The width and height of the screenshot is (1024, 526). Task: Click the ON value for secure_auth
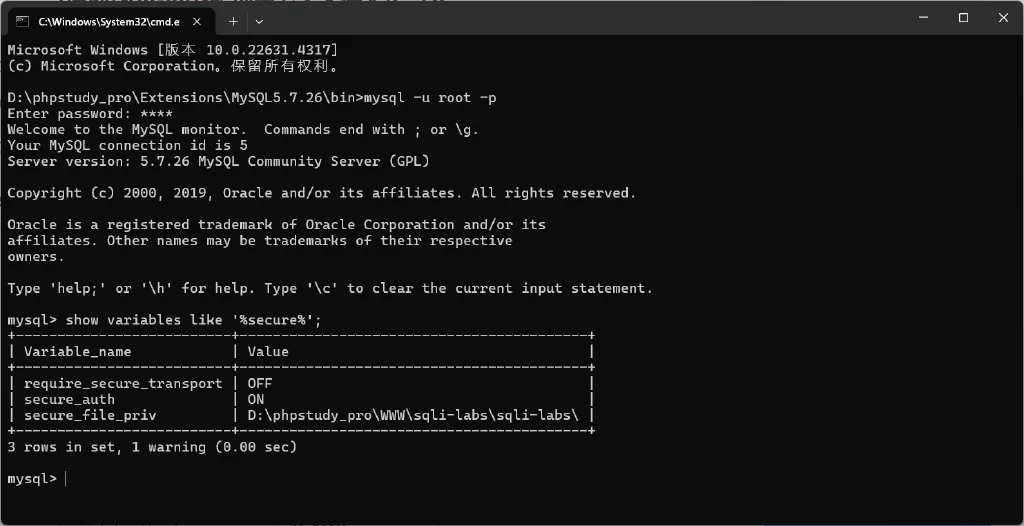[x=256, y=399]
